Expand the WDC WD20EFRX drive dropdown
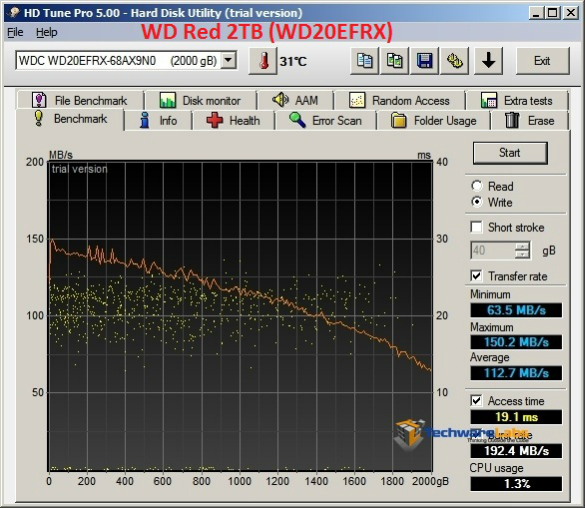Screen dimensions: 585x508 click(228, 60)
